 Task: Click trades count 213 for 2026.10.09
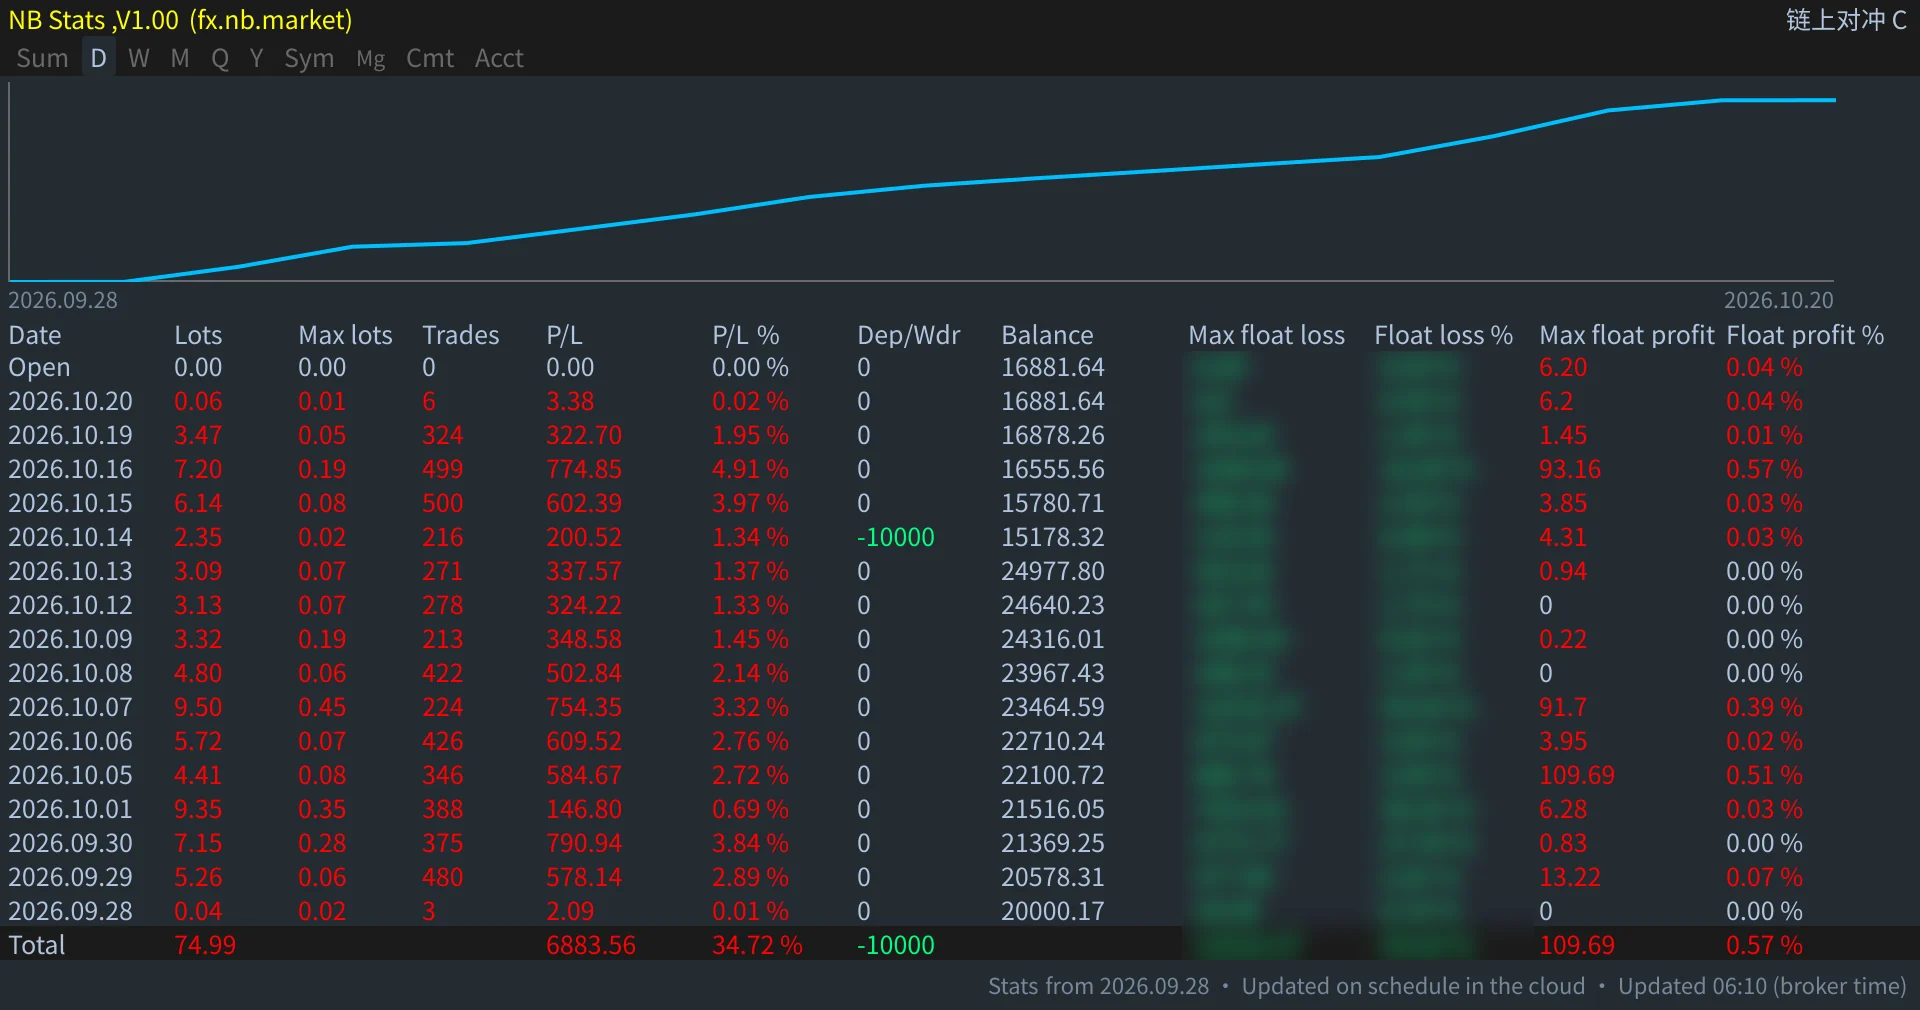(x=442, y=639)
